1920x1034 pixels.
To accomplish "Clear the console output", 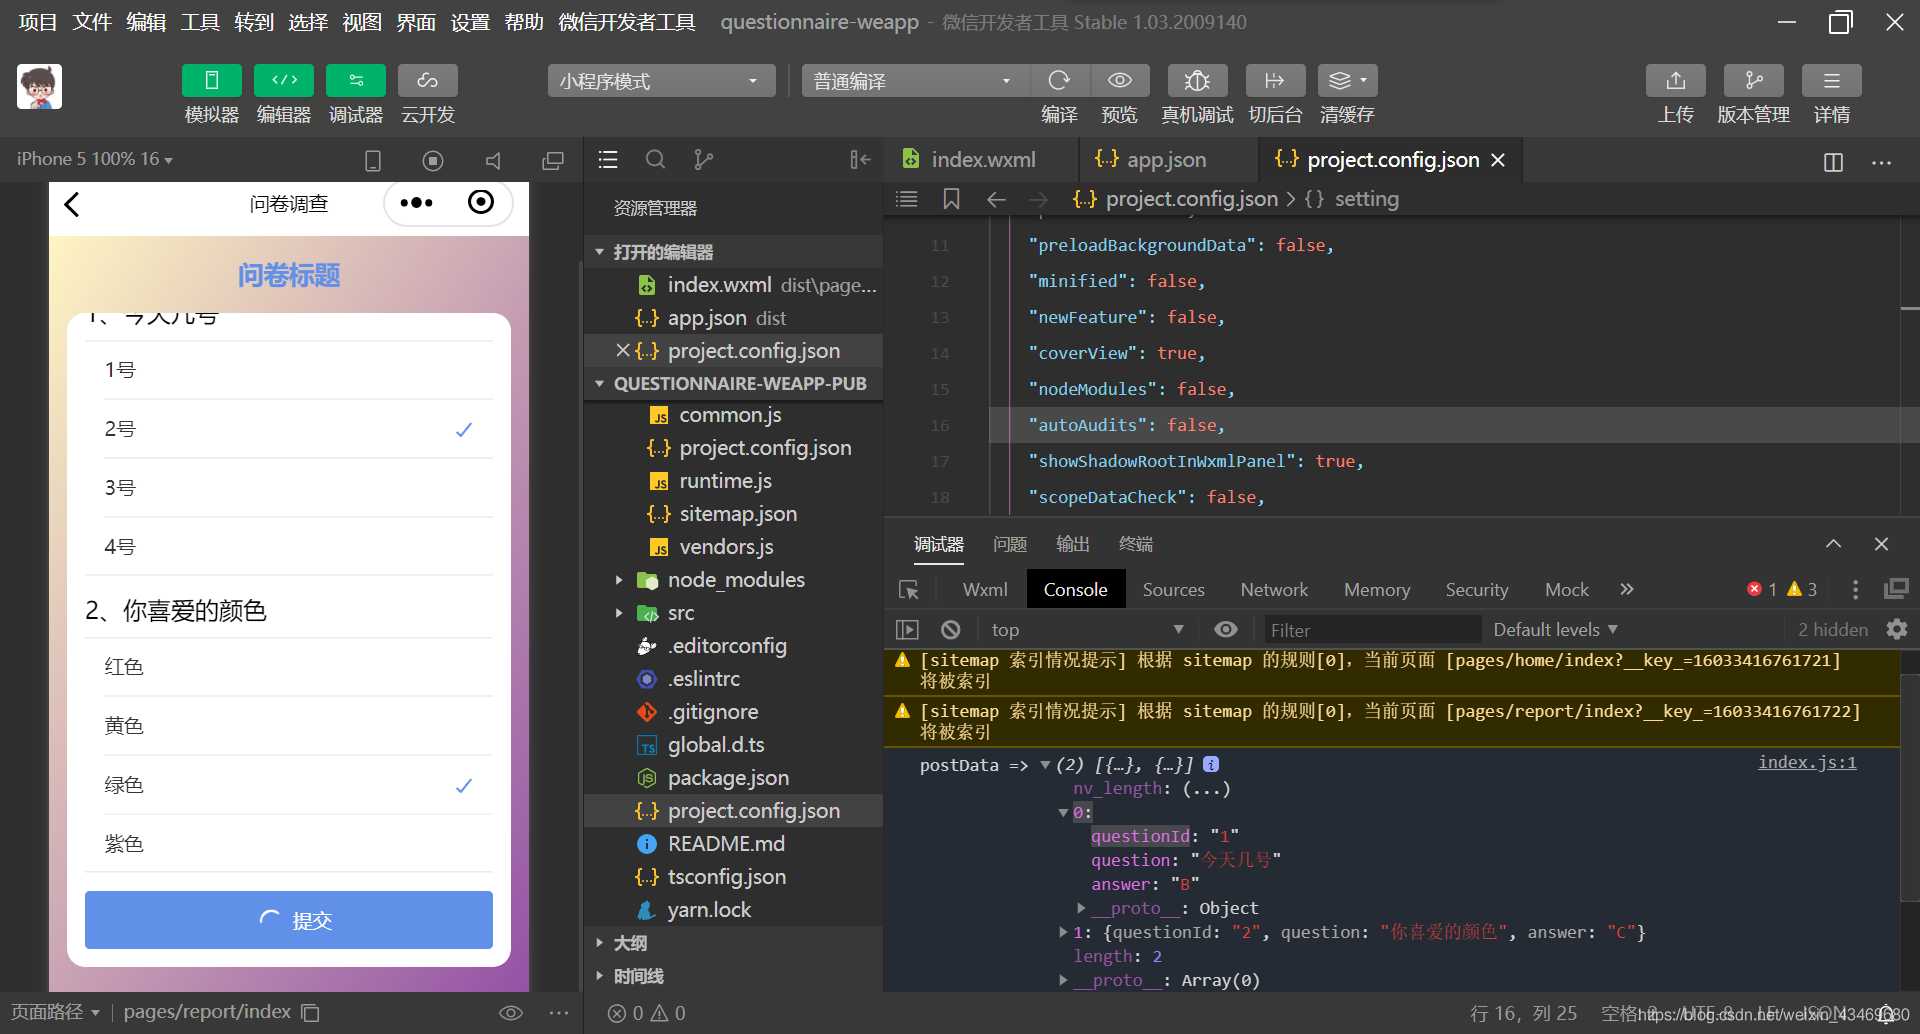I will (951, 630).
